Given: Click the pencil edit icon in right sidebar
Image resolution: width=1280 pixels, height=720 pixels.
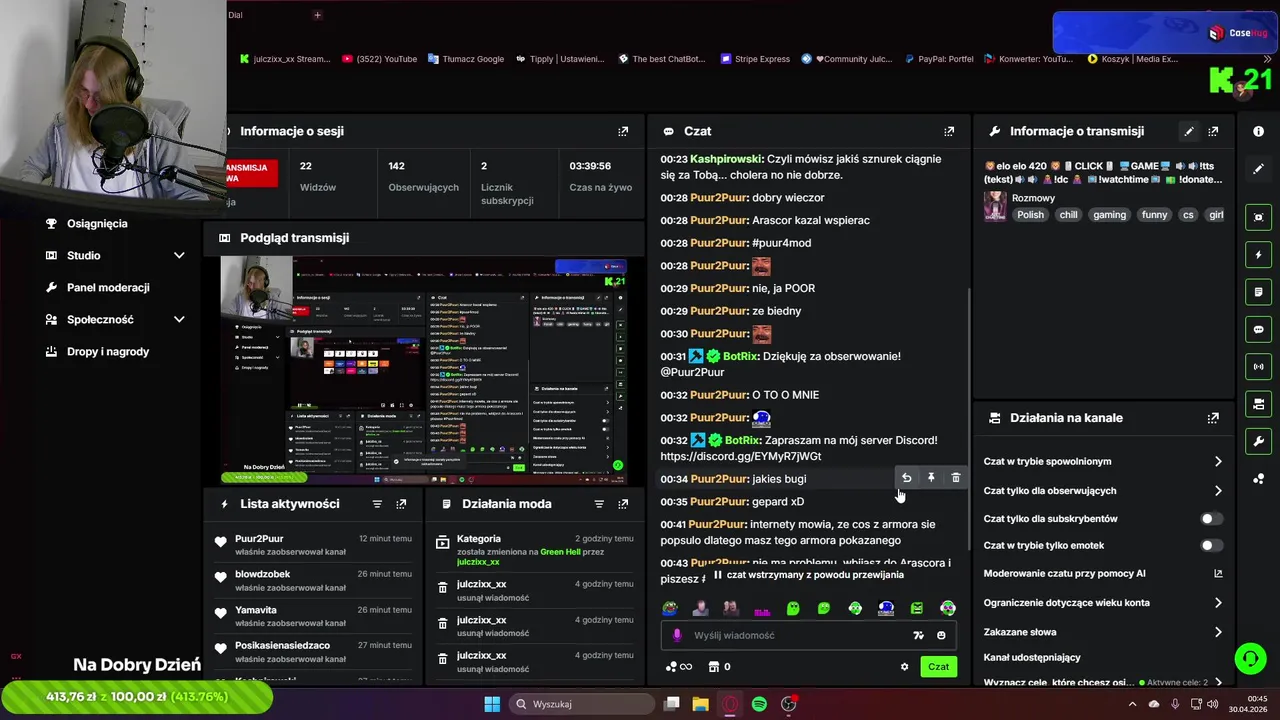Looking at the screenshot, I should [x=1259, y=169].
